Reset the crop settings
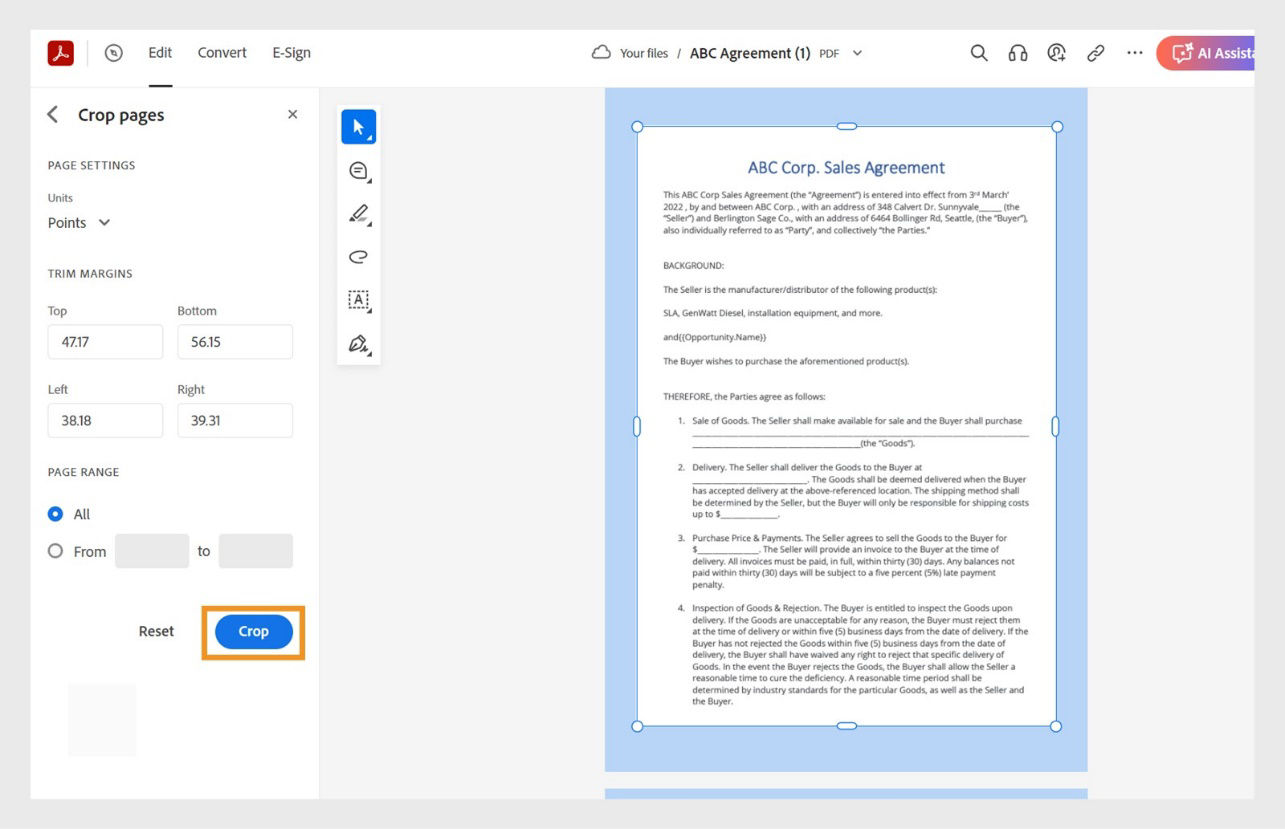 [x=156, y=631]
